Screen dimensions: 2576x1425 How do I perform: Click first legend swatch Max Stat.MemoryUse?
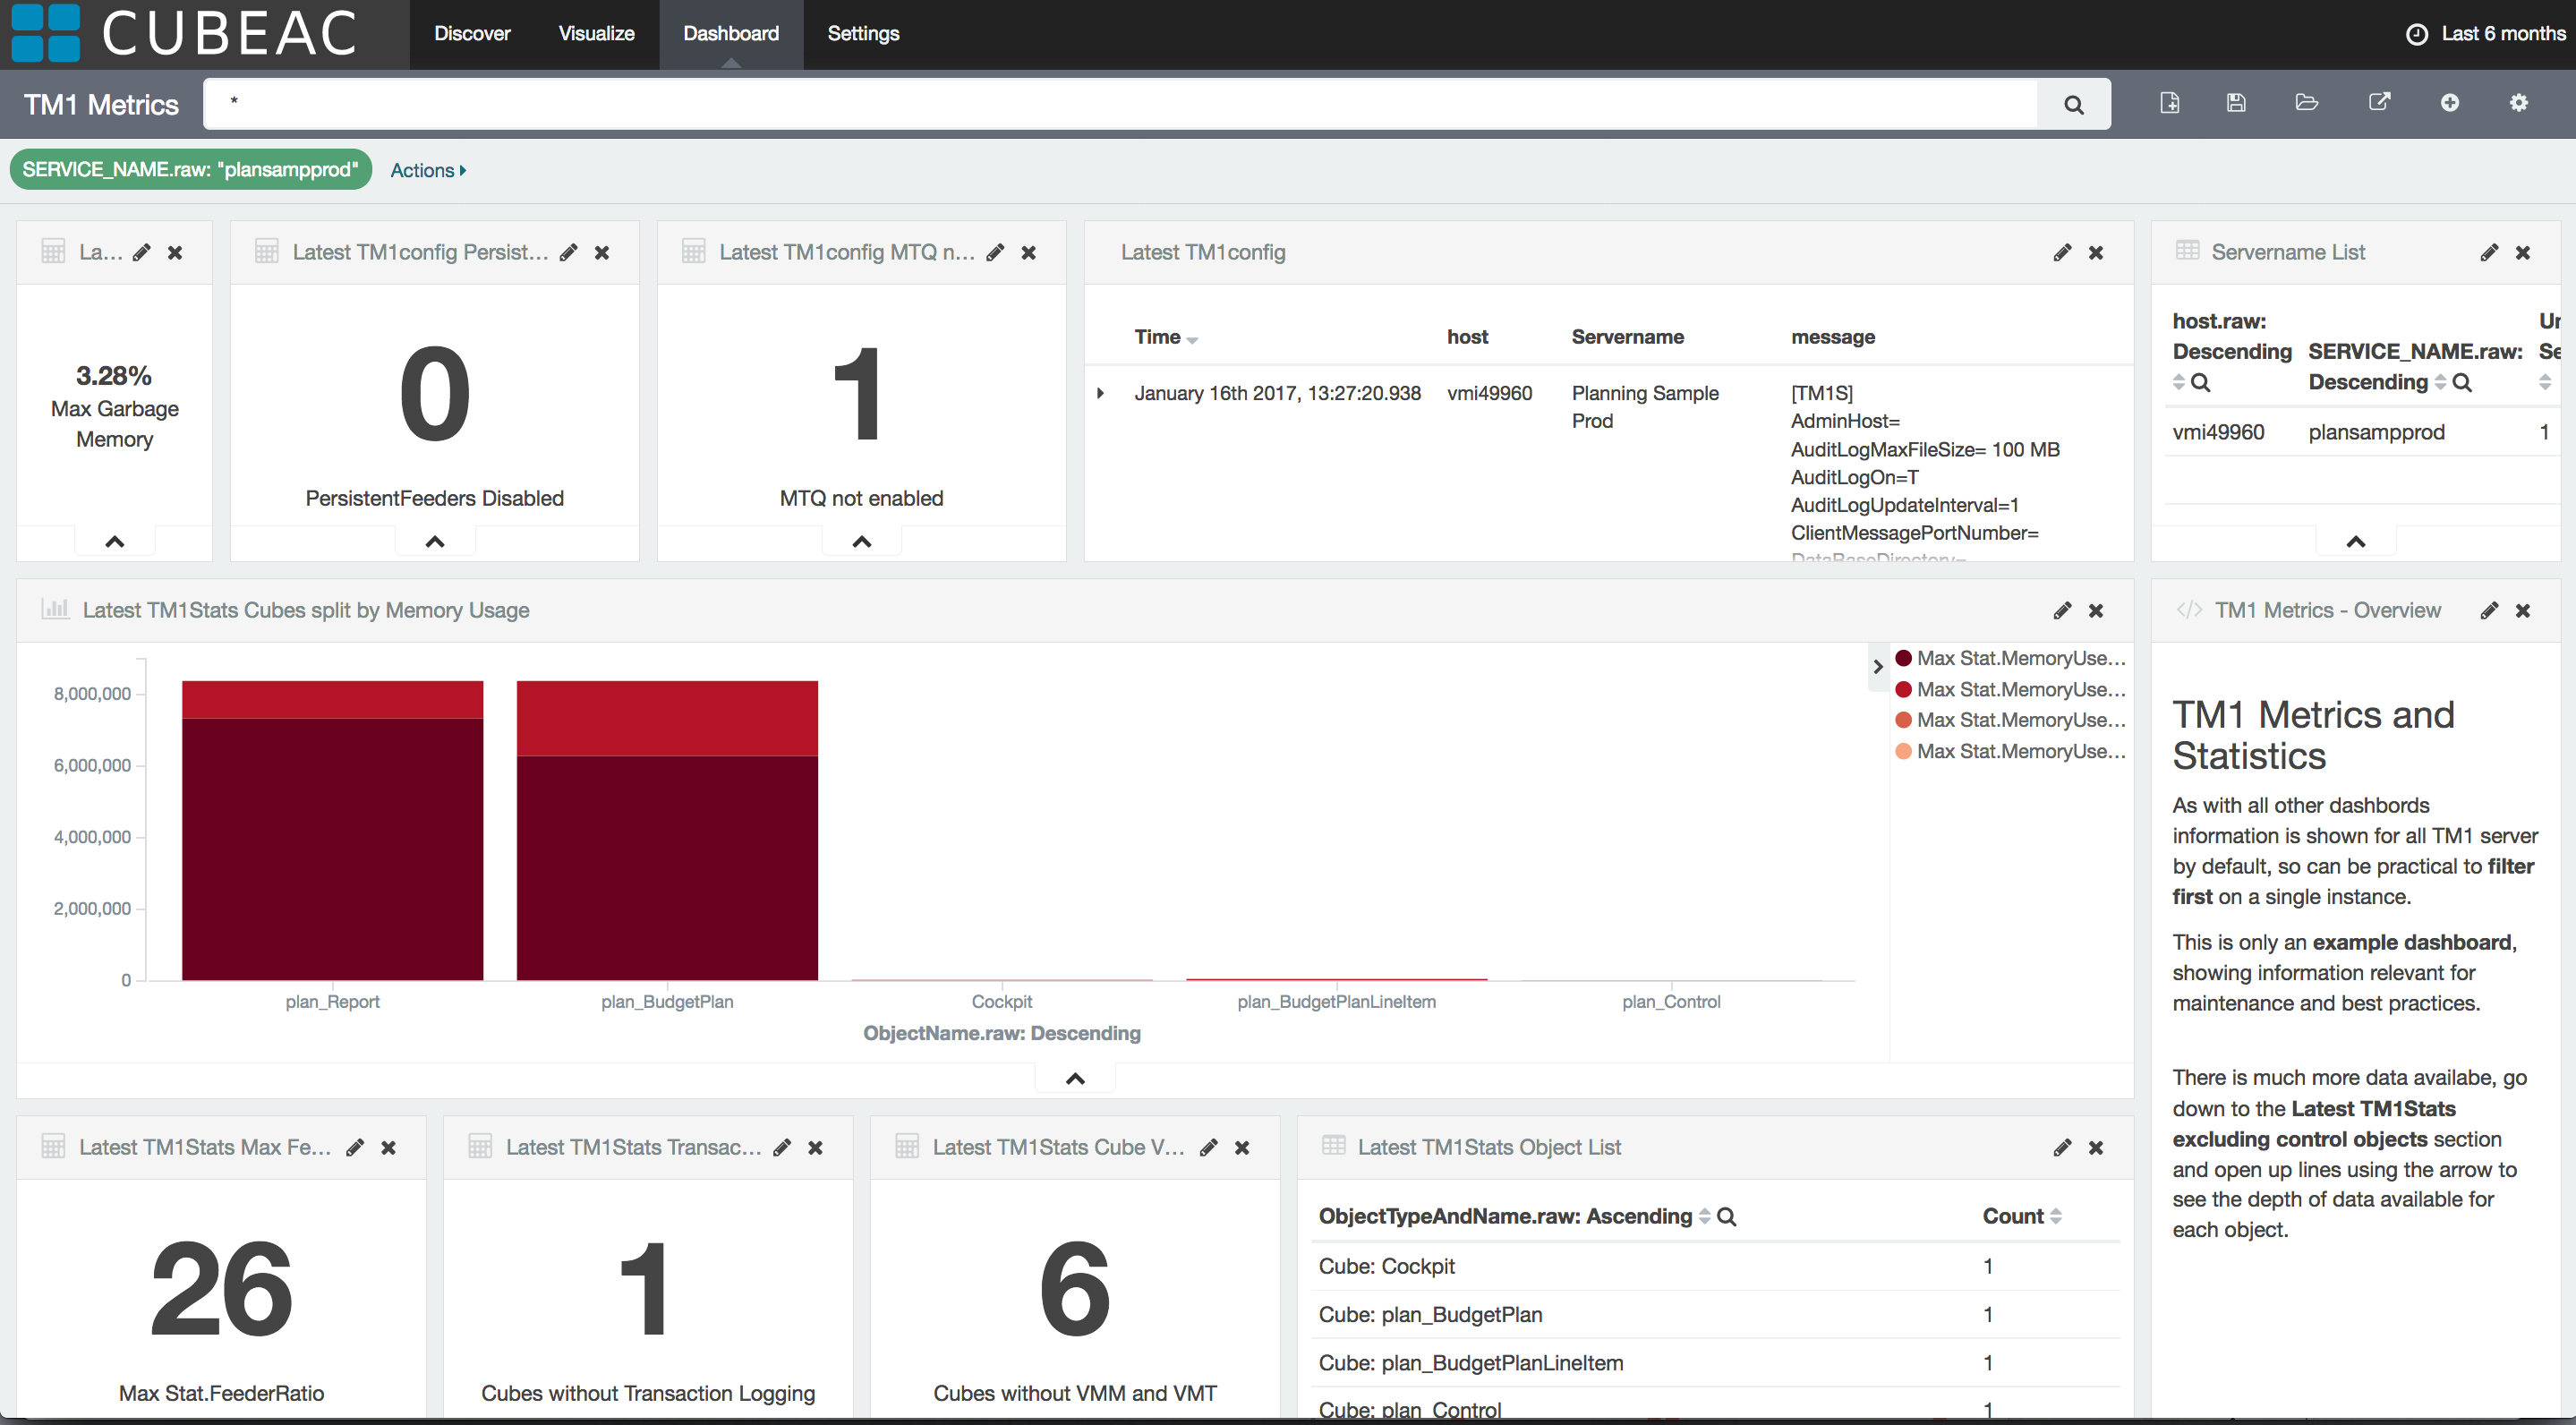point(1904,658)
